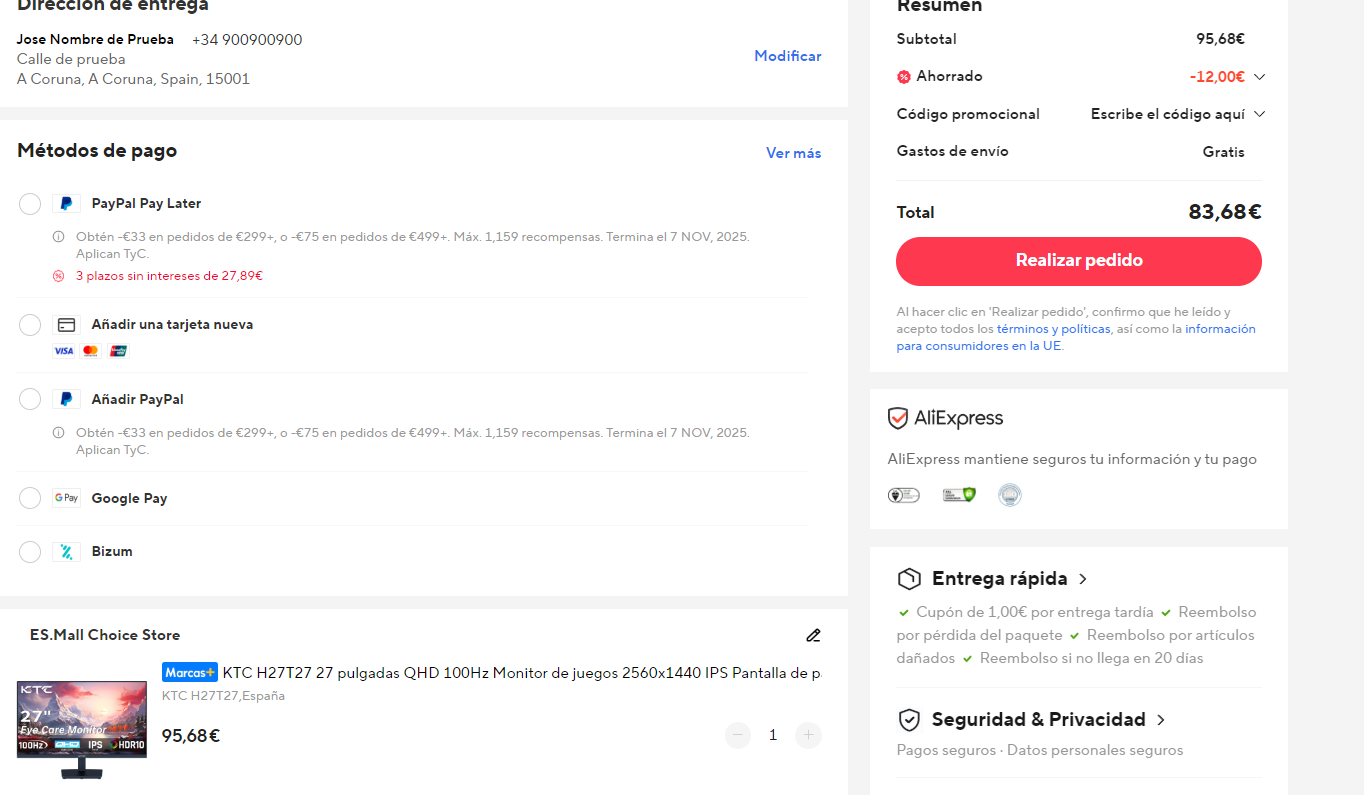Open información para consumidores en la UE link
The width and height of the screenshot is (1364, 795).
click(x=1076, y=337)
